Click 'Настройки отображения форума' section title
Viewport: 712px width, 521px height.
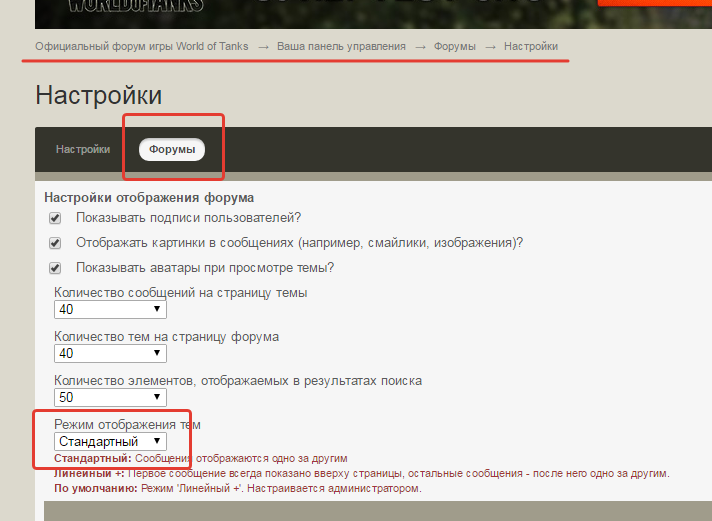pyautogui.click(x=149, y=198)
